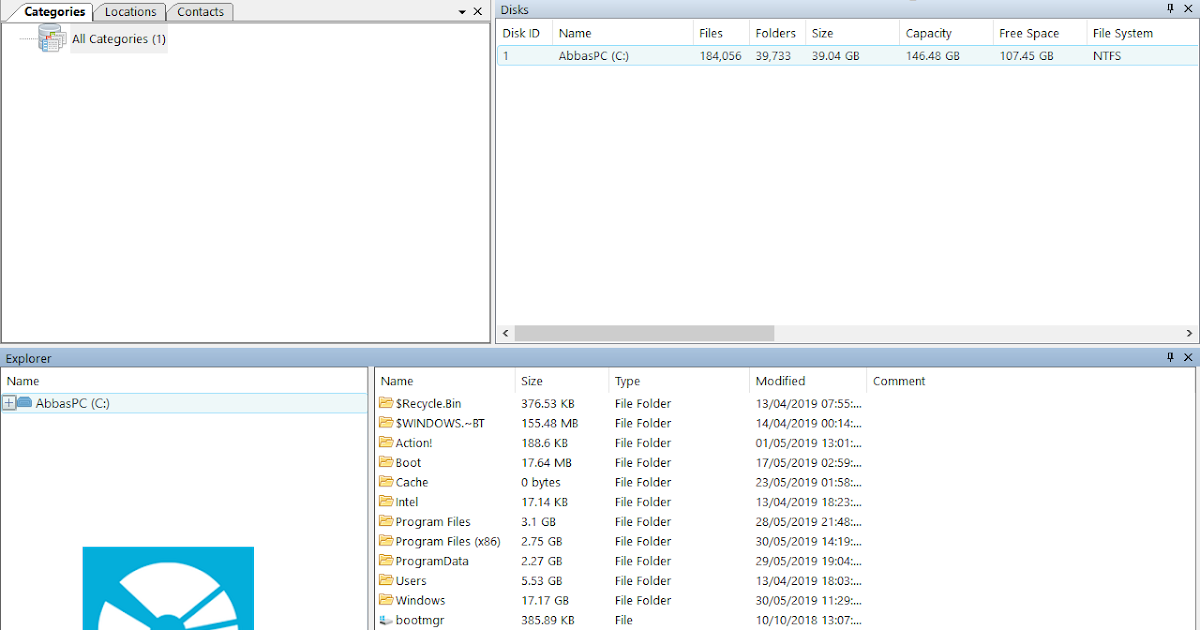Select the $Recycle.Bin folder name
This screenshot has width=1200, height=630.
click(428, 404)
